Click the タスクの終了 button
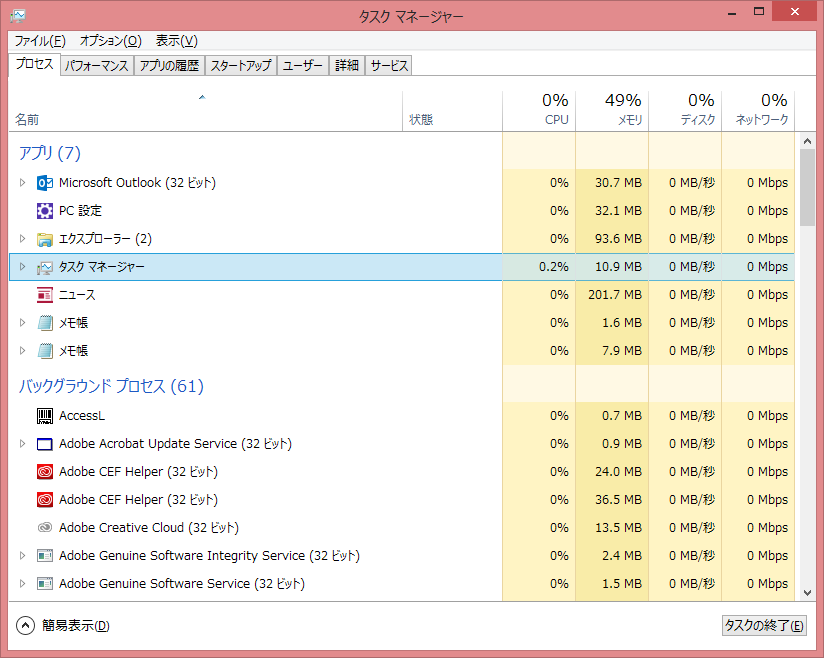Image resolution: width=824 pixels, height=658 pixels. [763, 626]
